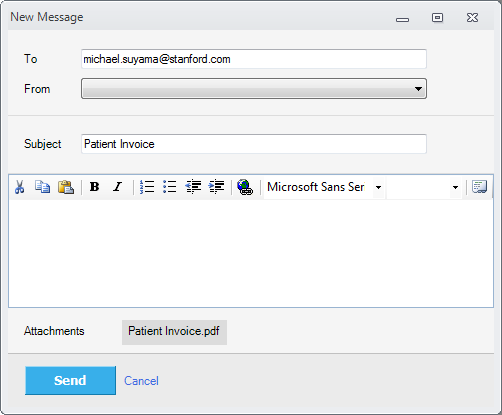Click the To email address field
Screen dimensions: 502x415
[x=254, y=59]
